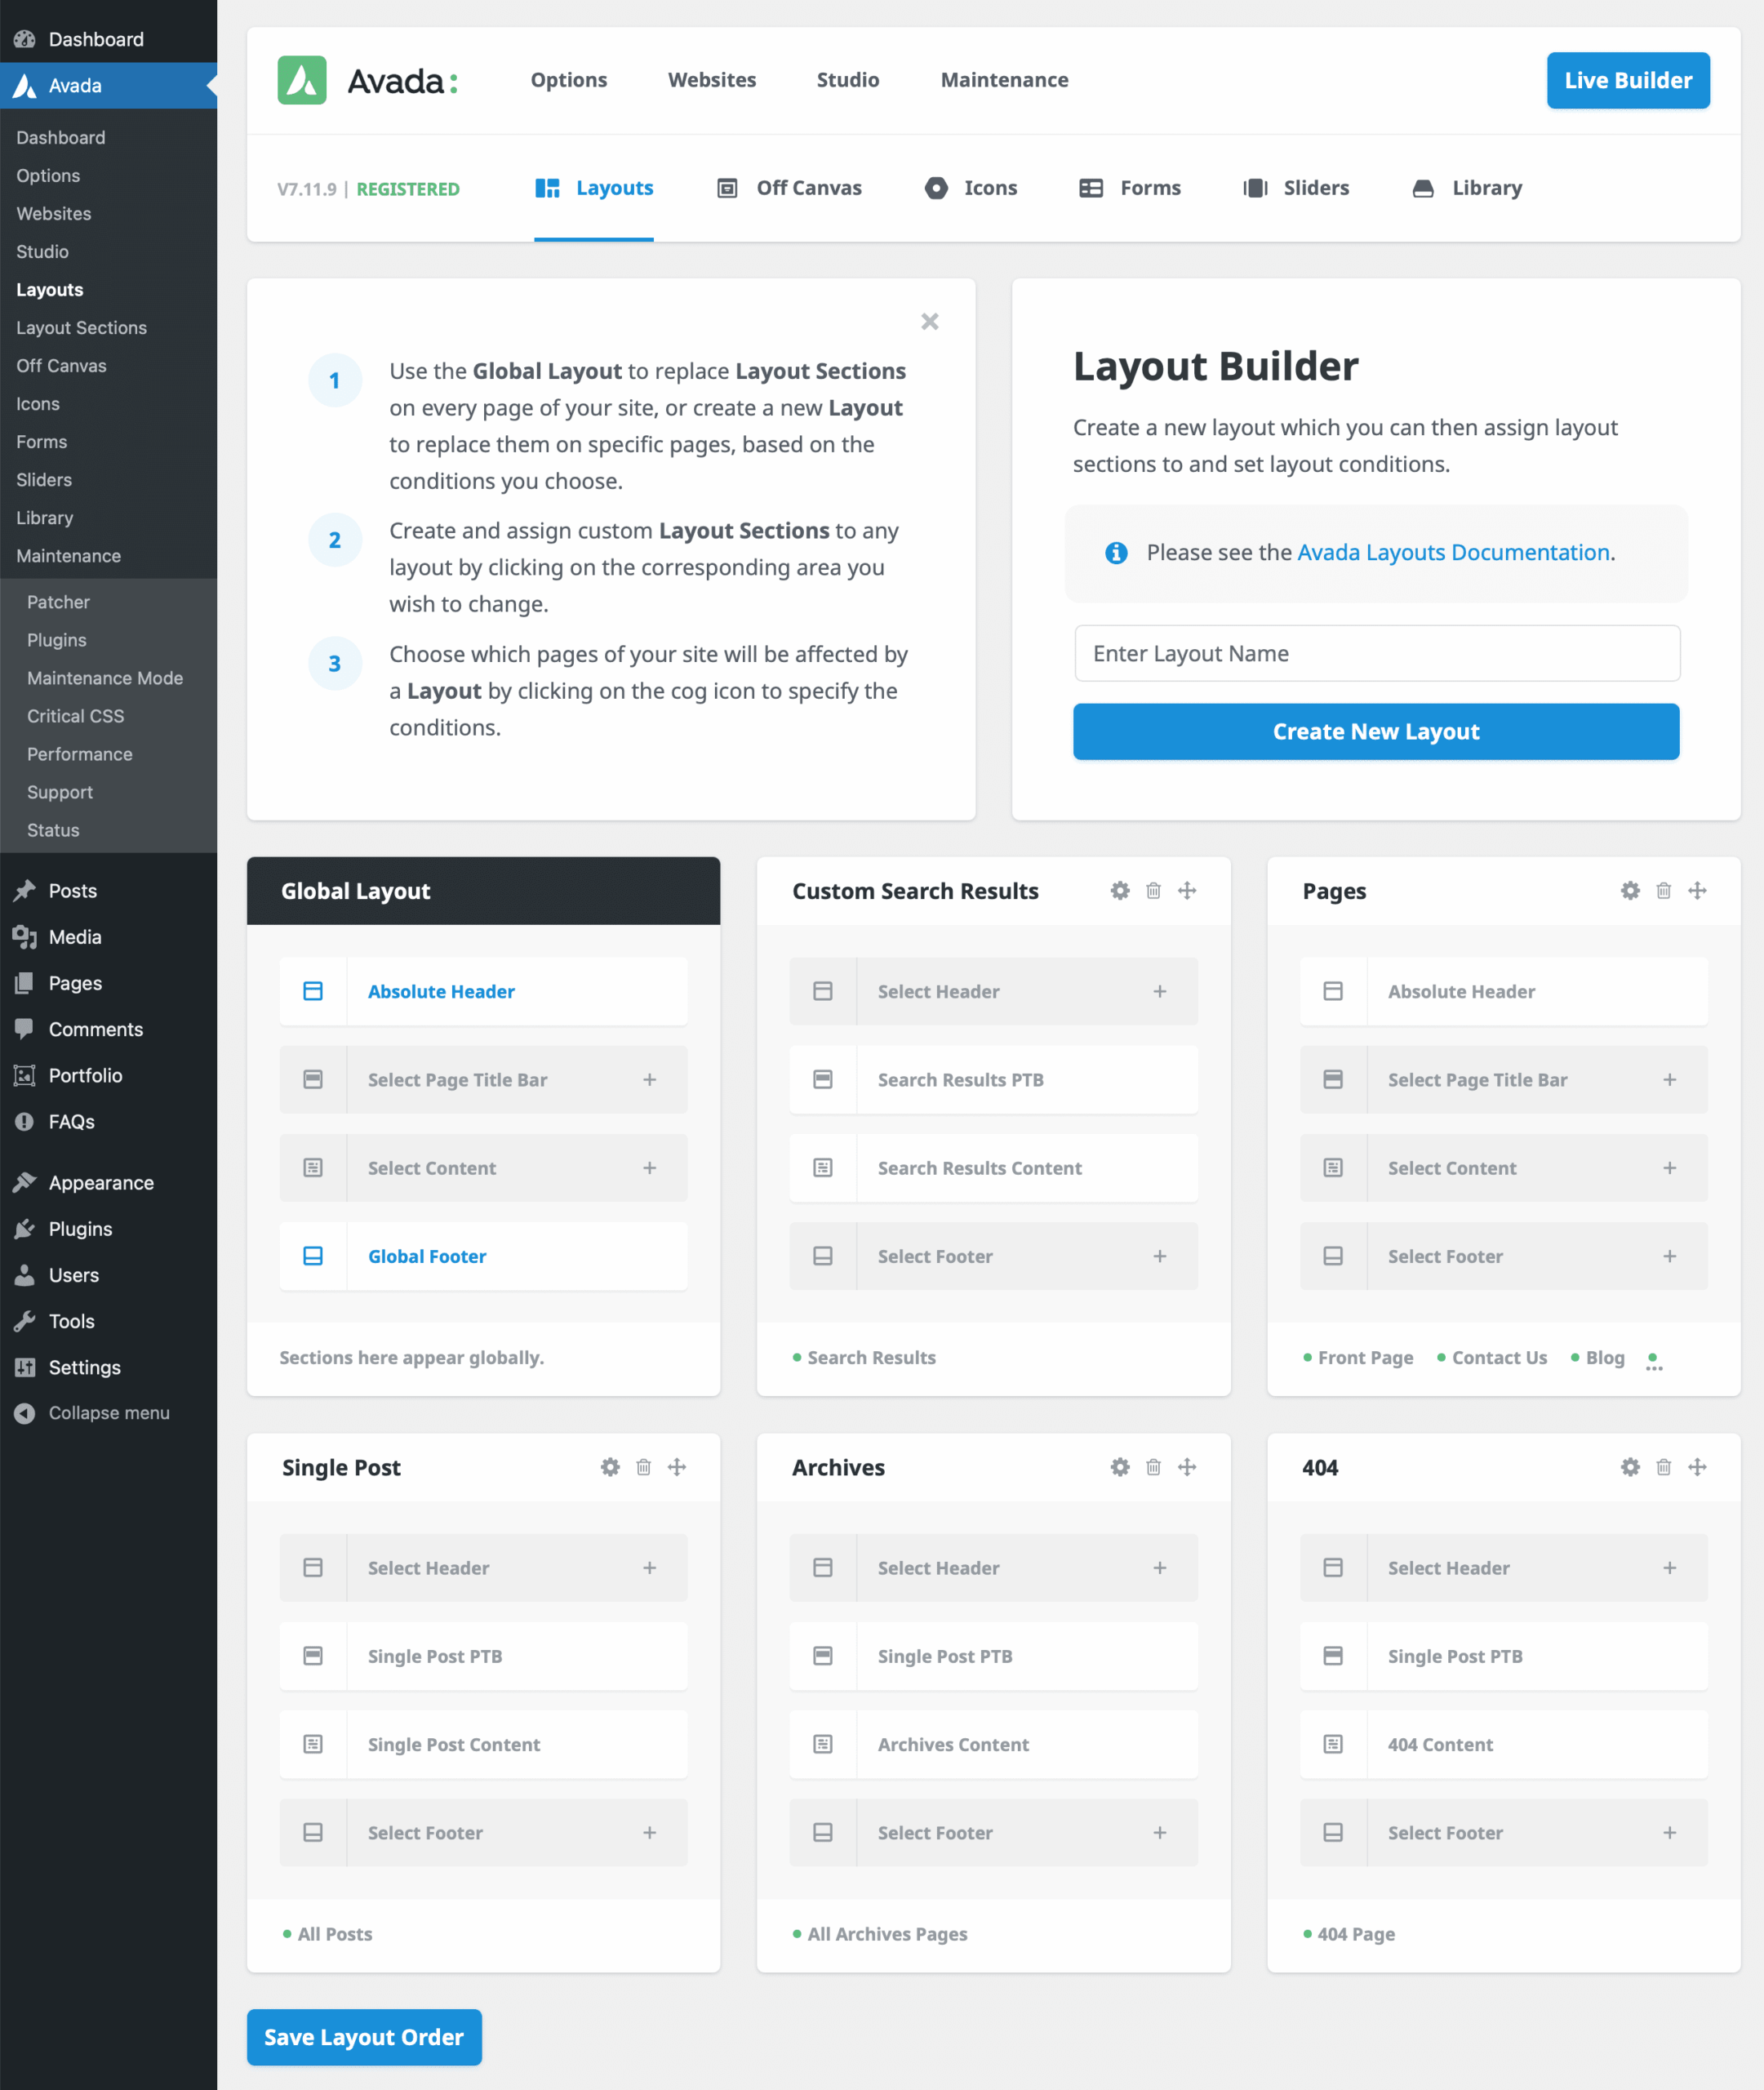Open condition settings for Custom Search Results layout

click(1119, 890)
